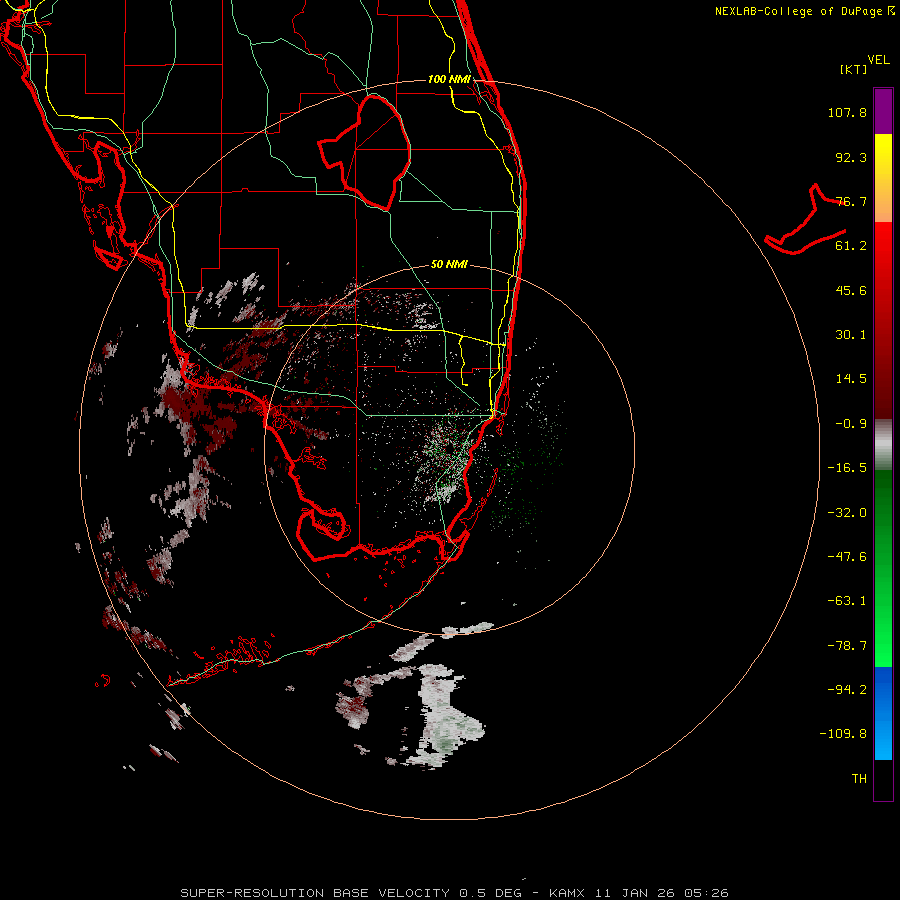
Task: Click the -63.1 legend value
Action: click(847, 601)
